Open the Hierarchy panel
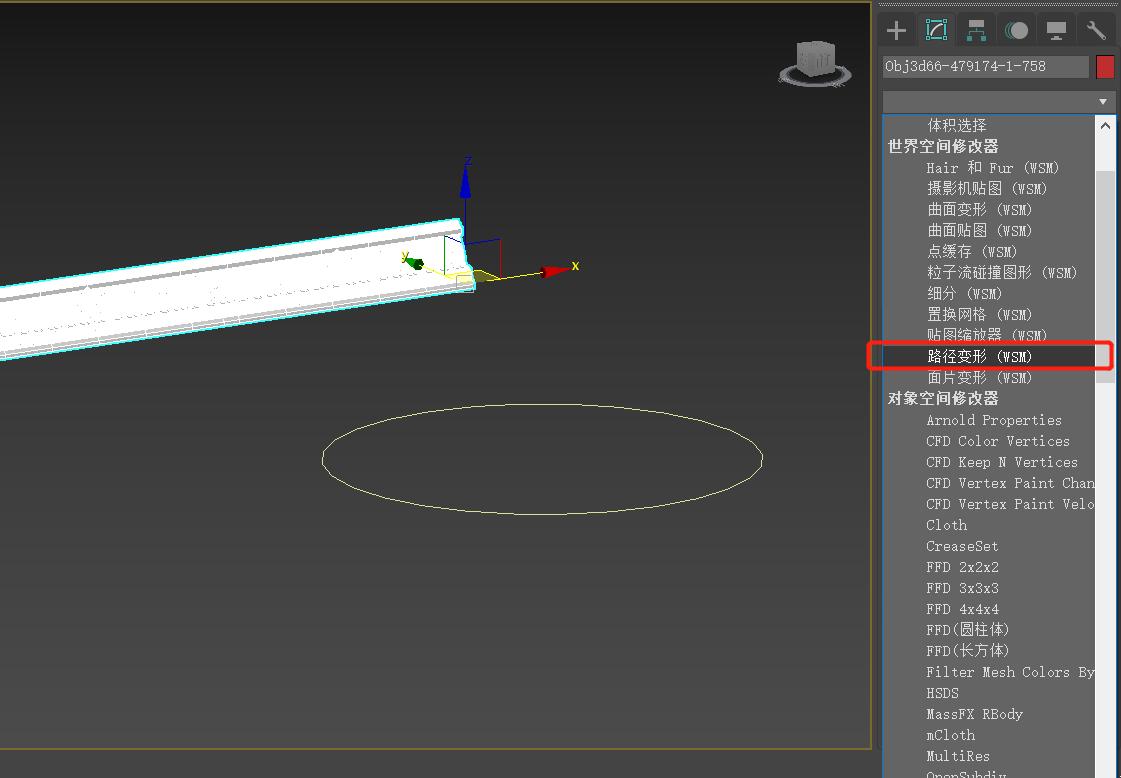Image resolution: width=1121 pixels, height=778 pixels. 976,30
